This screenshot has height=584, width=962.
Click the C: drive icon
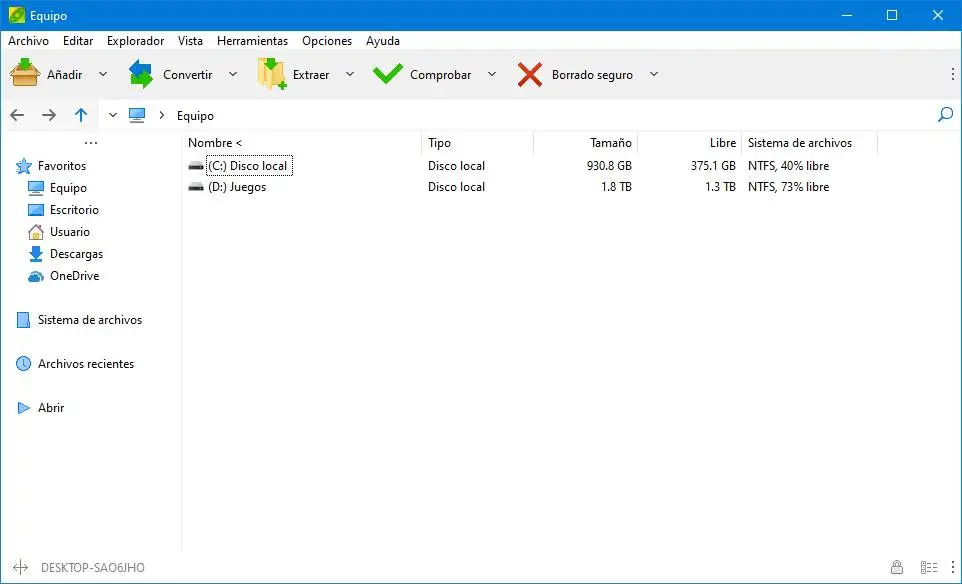coord(196,166)
